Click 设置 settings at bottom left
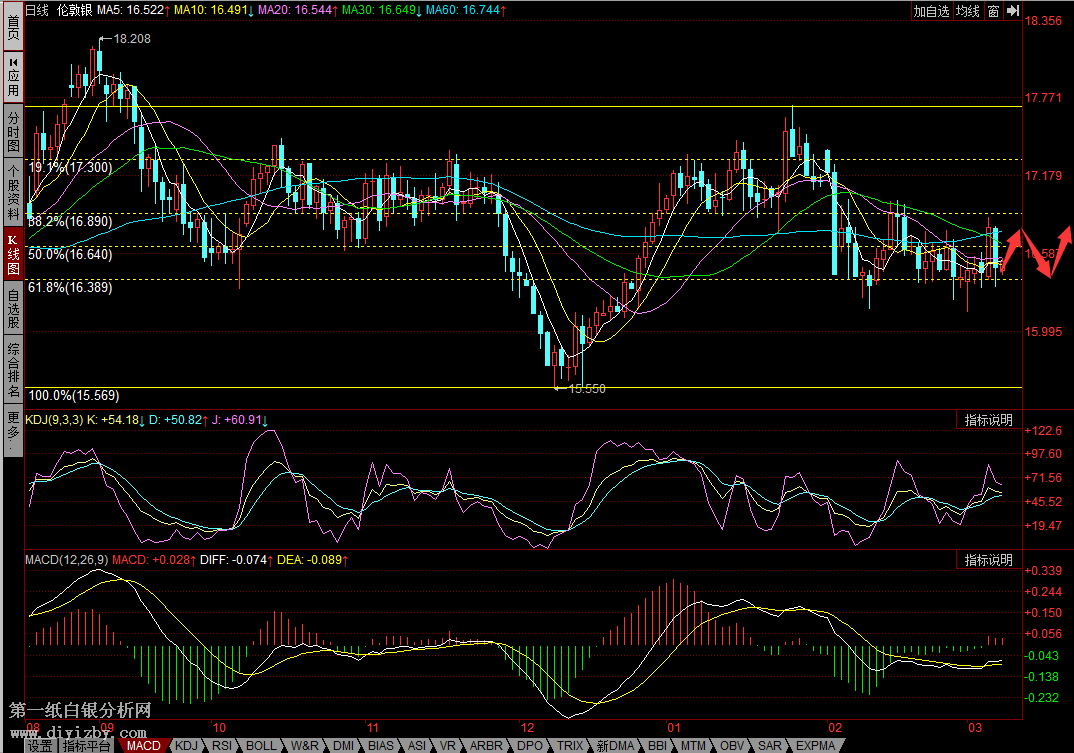1074x753 pixels. tap(40, 746)
